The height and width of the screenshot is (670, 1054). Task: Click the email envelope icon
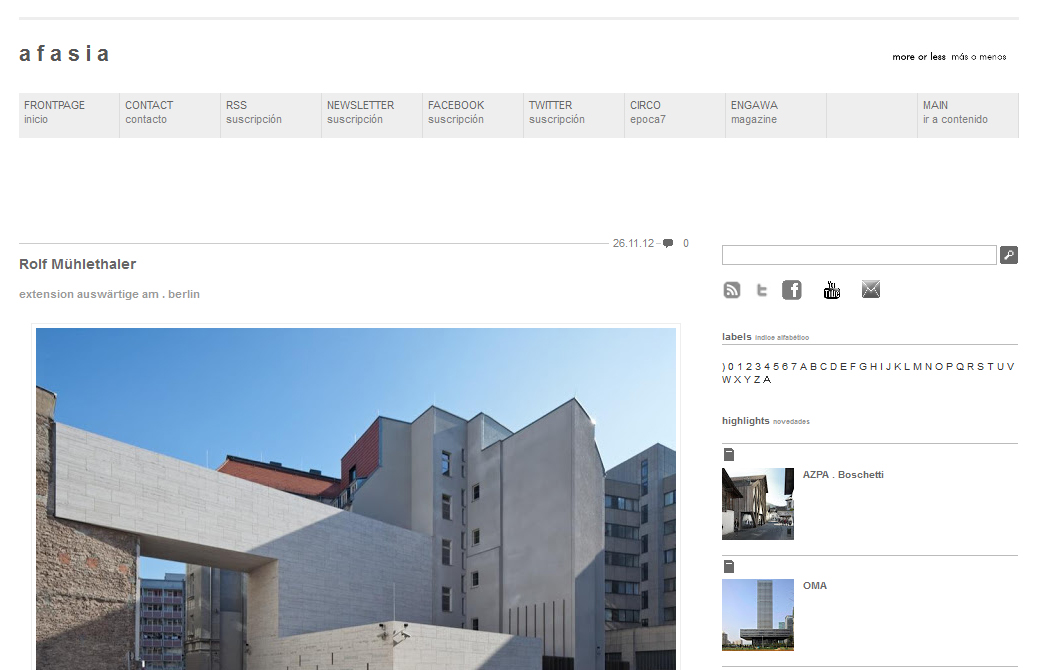(871, 290)
